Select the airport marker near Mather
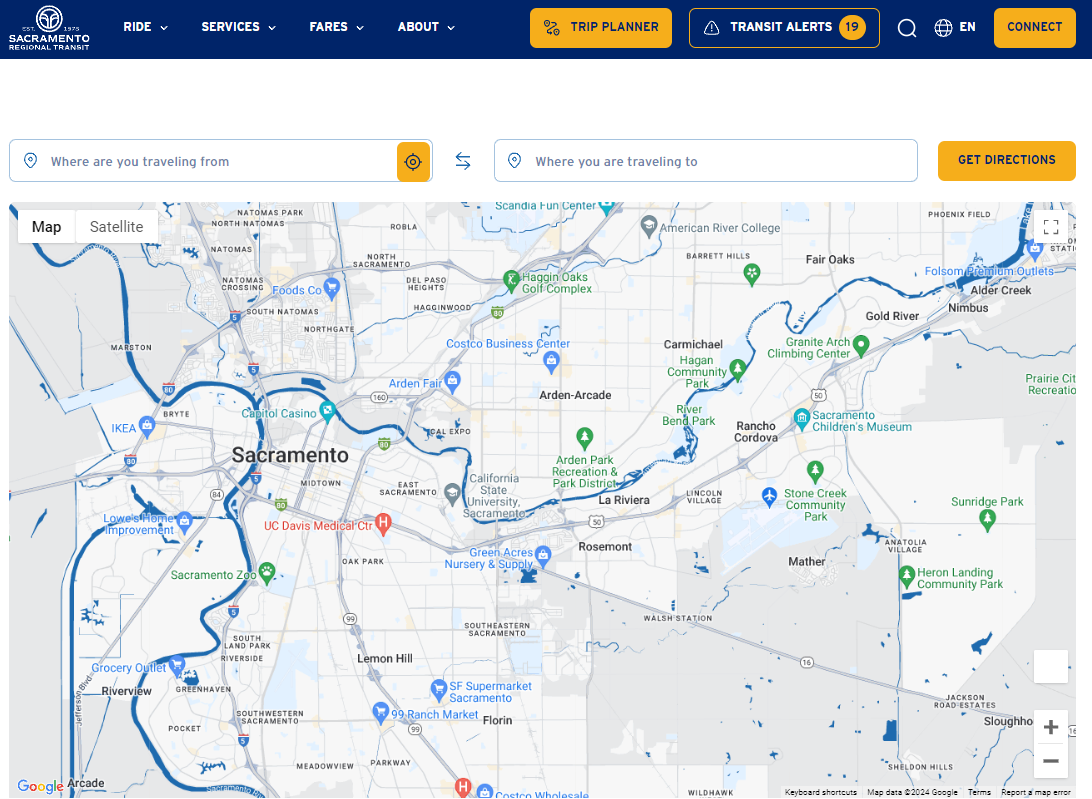Image resolution: width=1092 pixels, height=799 pixels. click(x=769, y=497)
